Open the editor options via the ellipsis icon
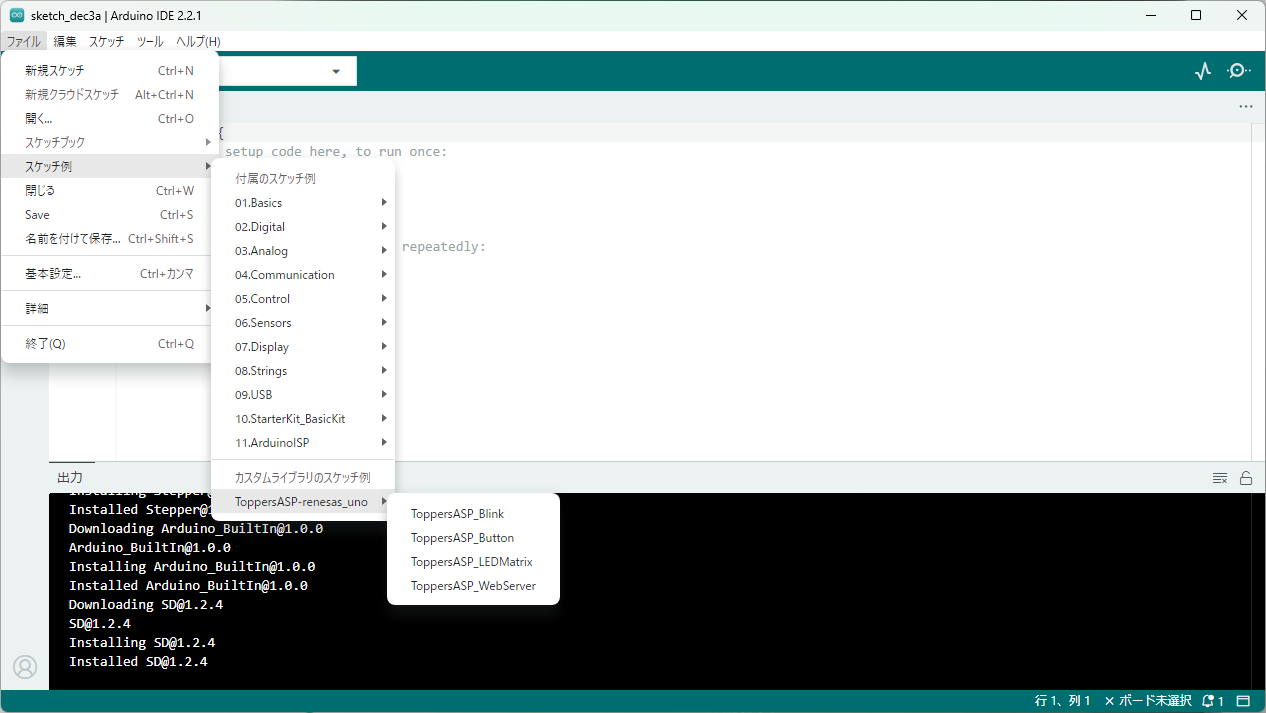This screenshot has height=713, width=1266. (1245, 106)
